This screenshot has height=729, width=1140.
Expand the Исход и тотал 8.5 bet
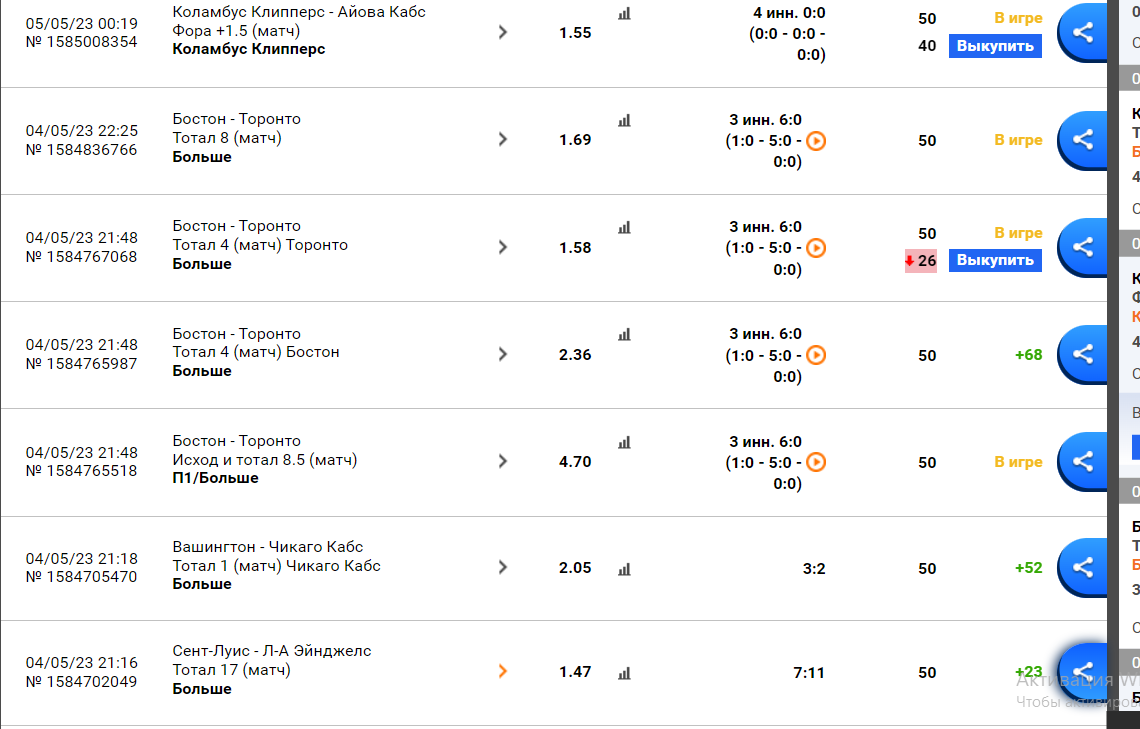(x=502, y=461)
